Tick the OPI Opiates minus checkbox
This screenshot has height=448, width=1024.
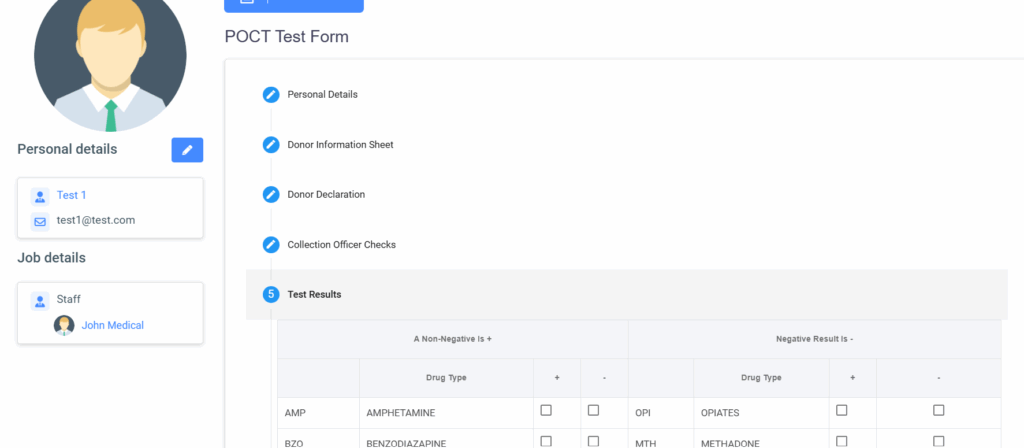click(x=938, y=410)
